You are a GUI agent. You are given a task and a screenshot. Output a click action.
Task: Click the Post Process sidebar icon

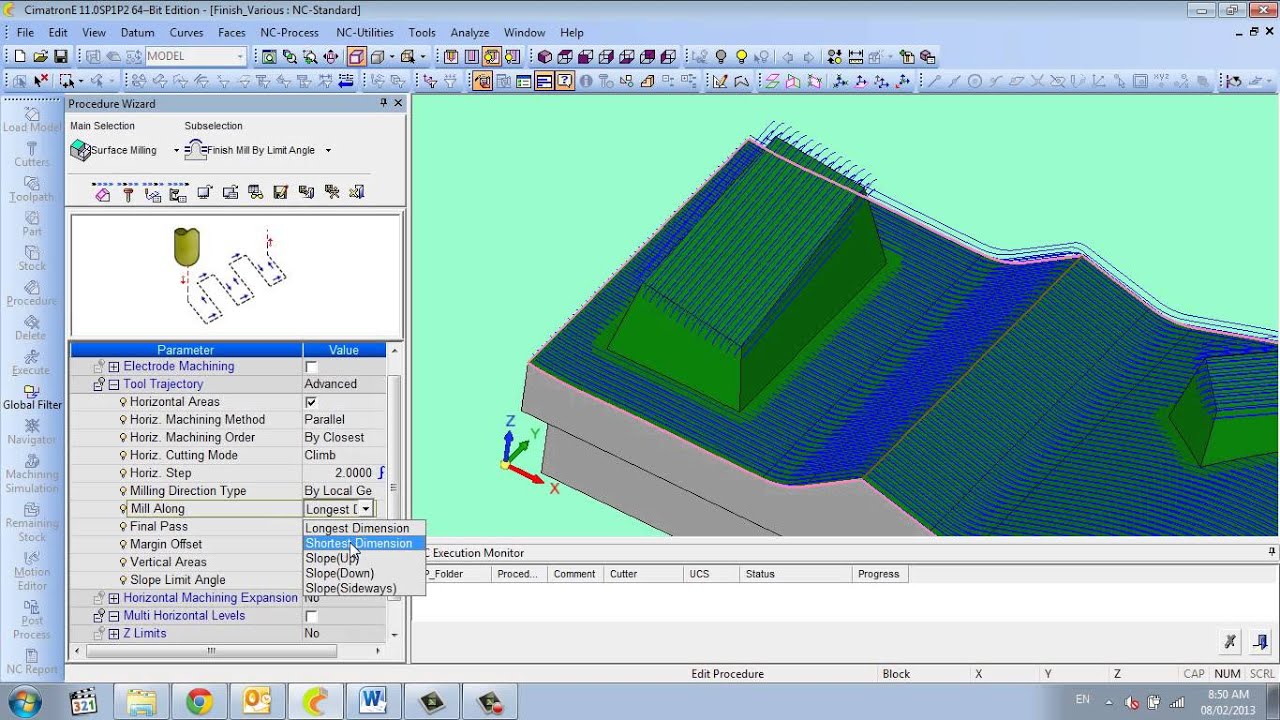(32, 620)
